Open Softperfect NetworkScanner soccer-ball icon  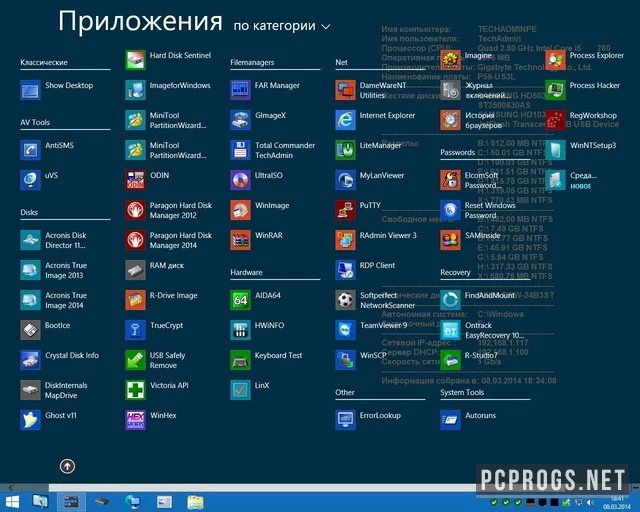(x=345, y=300)
